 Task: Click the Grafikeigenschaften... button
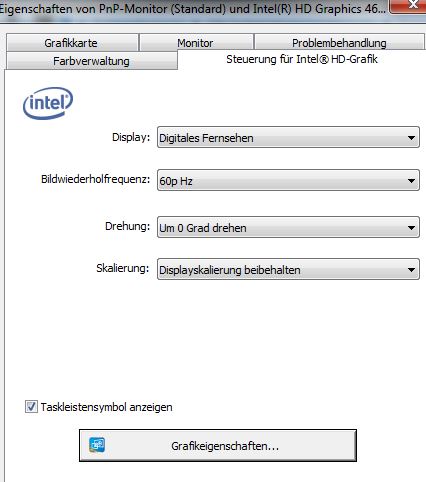pyautogui.click(x=218, y=445)
